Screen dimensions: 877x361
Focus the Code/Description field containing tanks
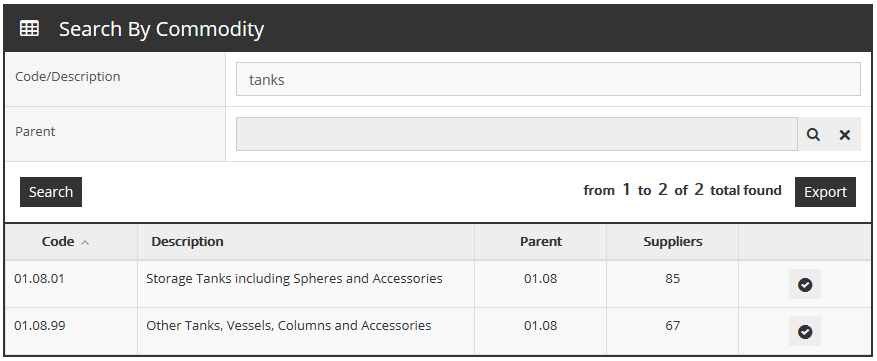pyautogui.click(x=548, y=79)
